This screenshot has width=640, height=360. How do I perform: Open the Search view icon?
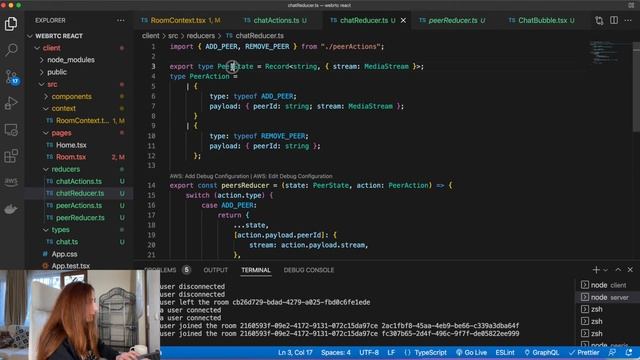(11, 50)
